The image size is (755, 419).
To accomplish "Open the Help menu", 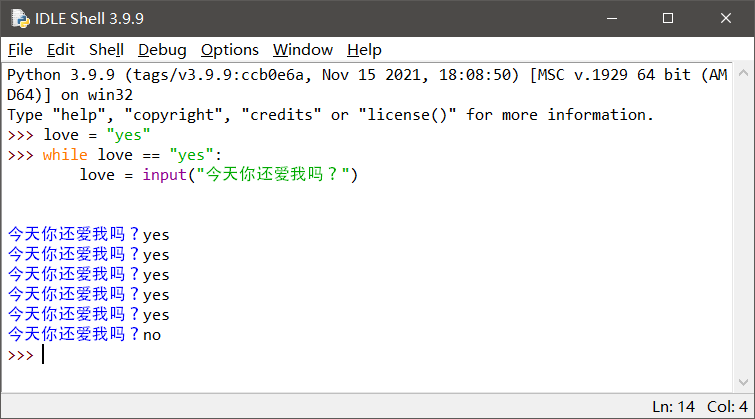I will tap(364, 50).
